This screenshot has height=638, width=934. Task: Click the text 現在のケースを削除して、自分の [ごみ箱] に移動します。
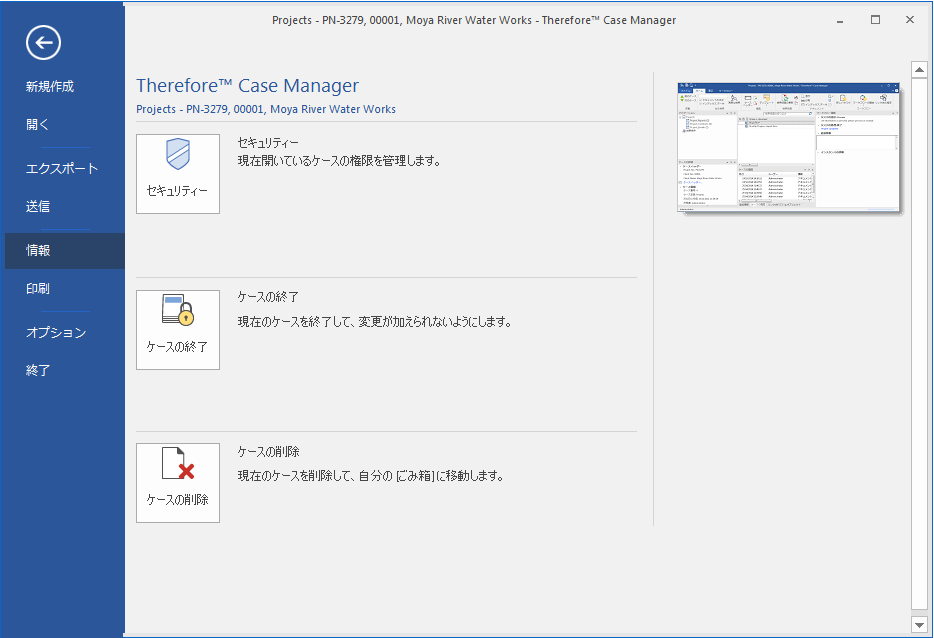tap(371, 476)
